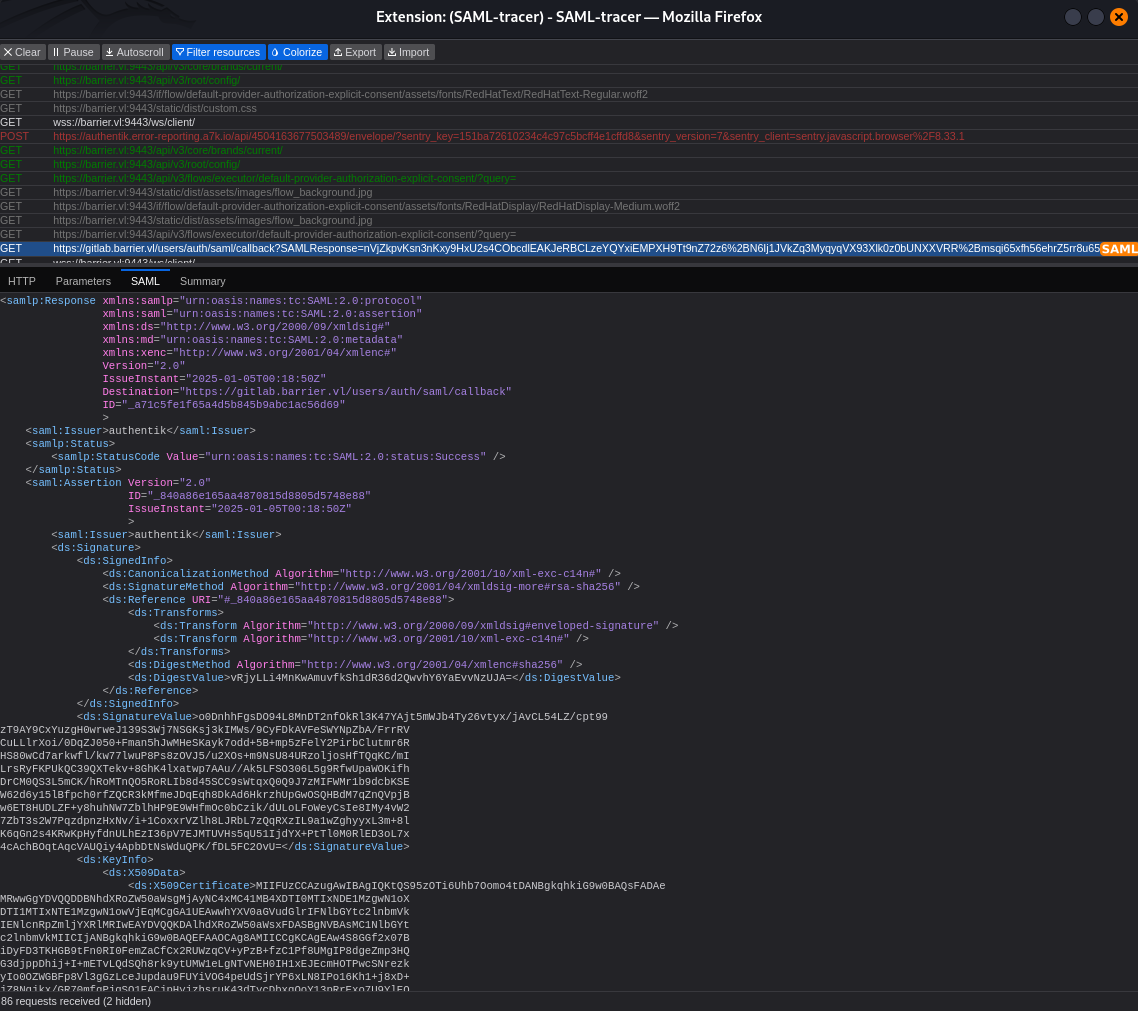This screenshot has width=1138, height=1011.
Task: Toggle the Colorize option
Action: click(297, 52)
